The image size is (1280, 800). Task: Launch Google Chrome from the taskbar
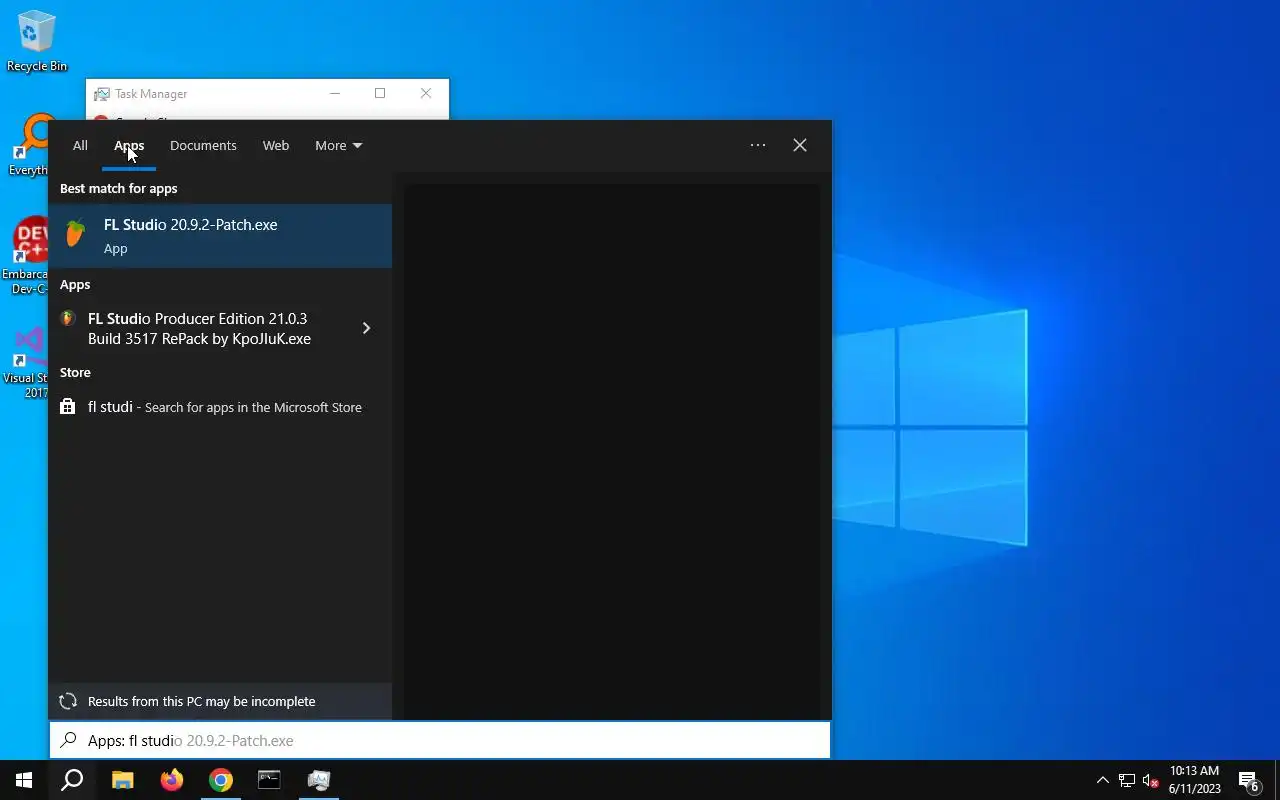(221, 780)
